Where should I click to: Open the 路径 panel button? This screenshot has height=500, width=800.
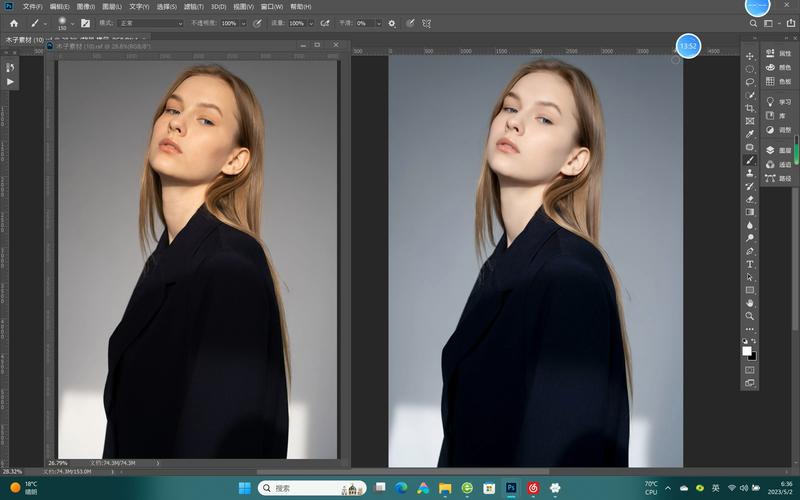(x=778, y=178)
